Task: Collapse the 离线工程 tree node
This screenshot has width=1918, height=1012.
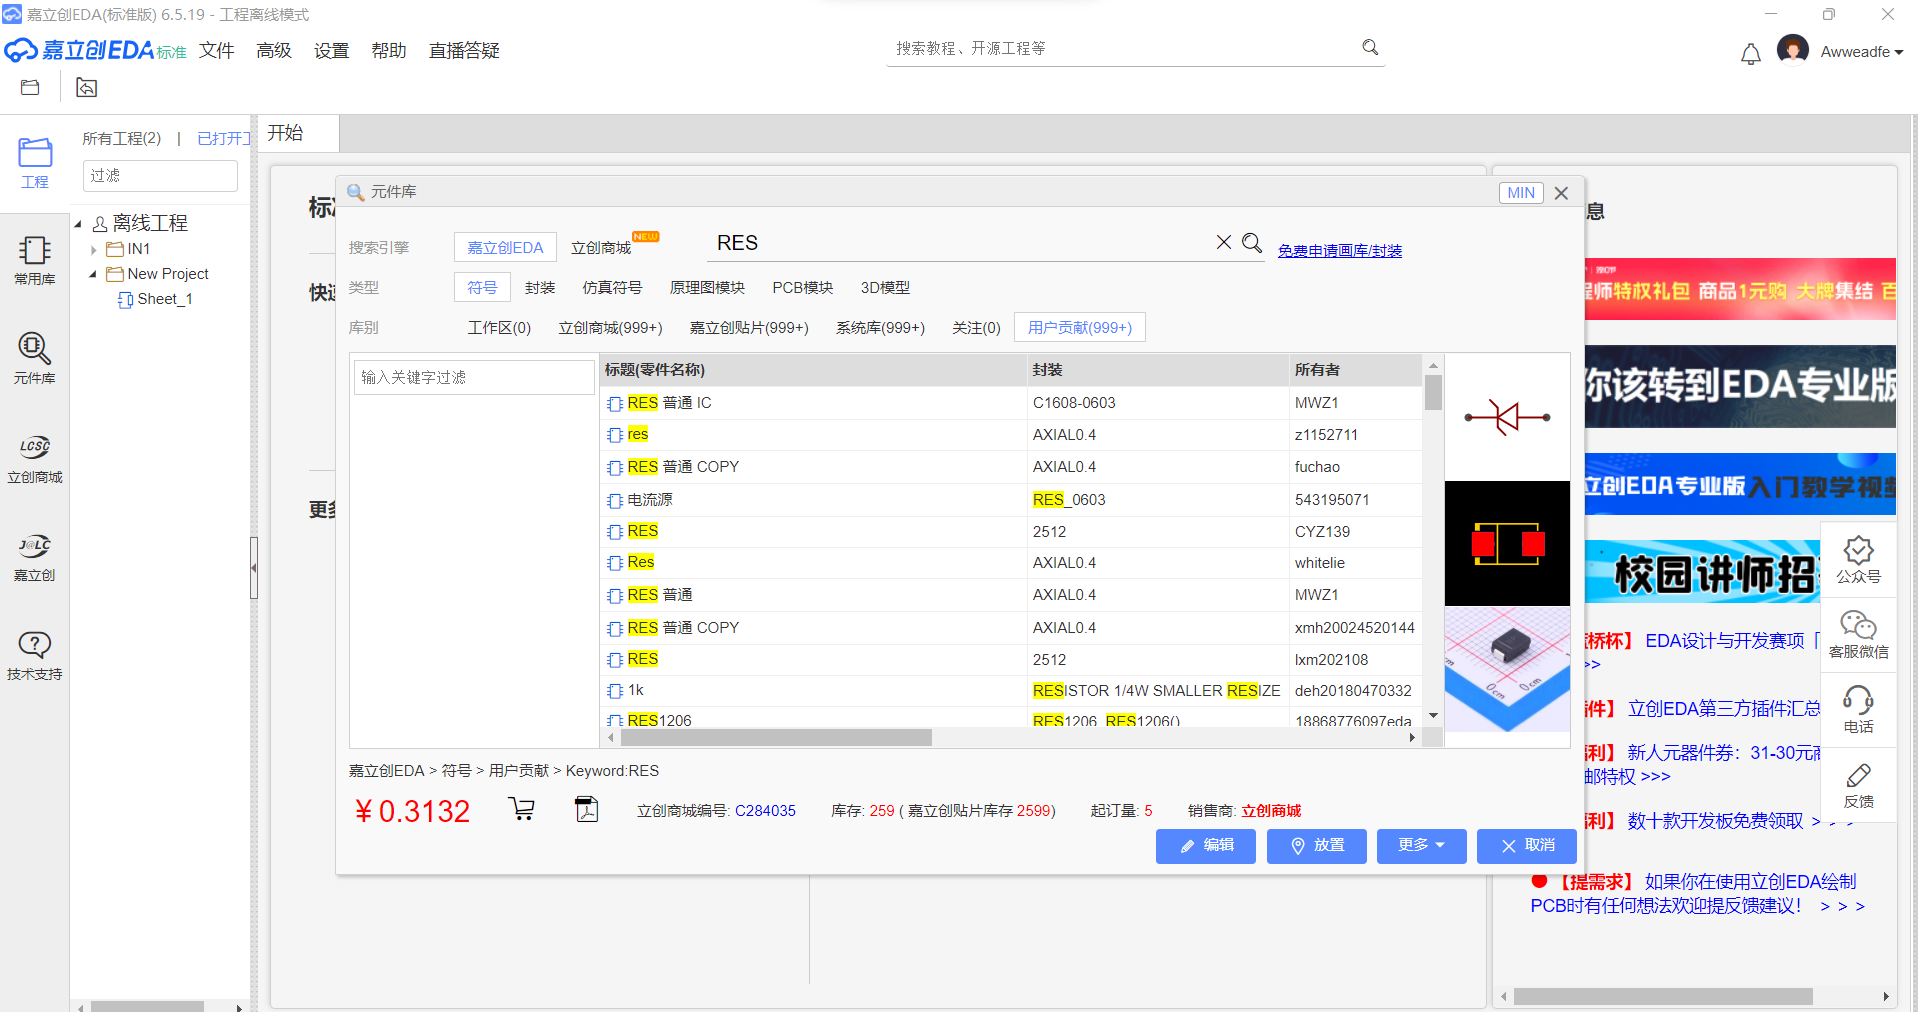Action: (x=78, y=223)
